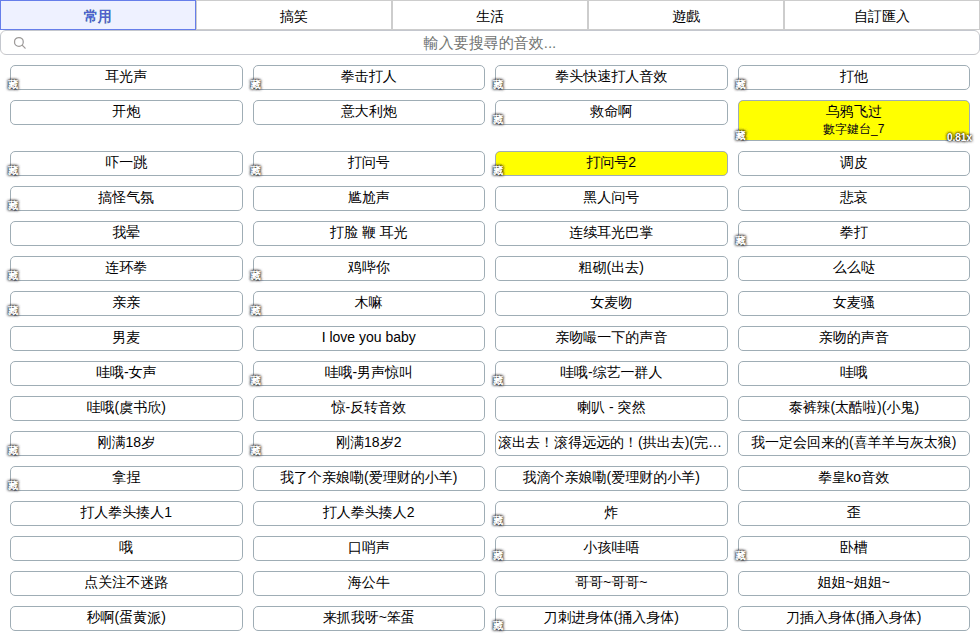Switch to the 常用 tab

(98, 16)
